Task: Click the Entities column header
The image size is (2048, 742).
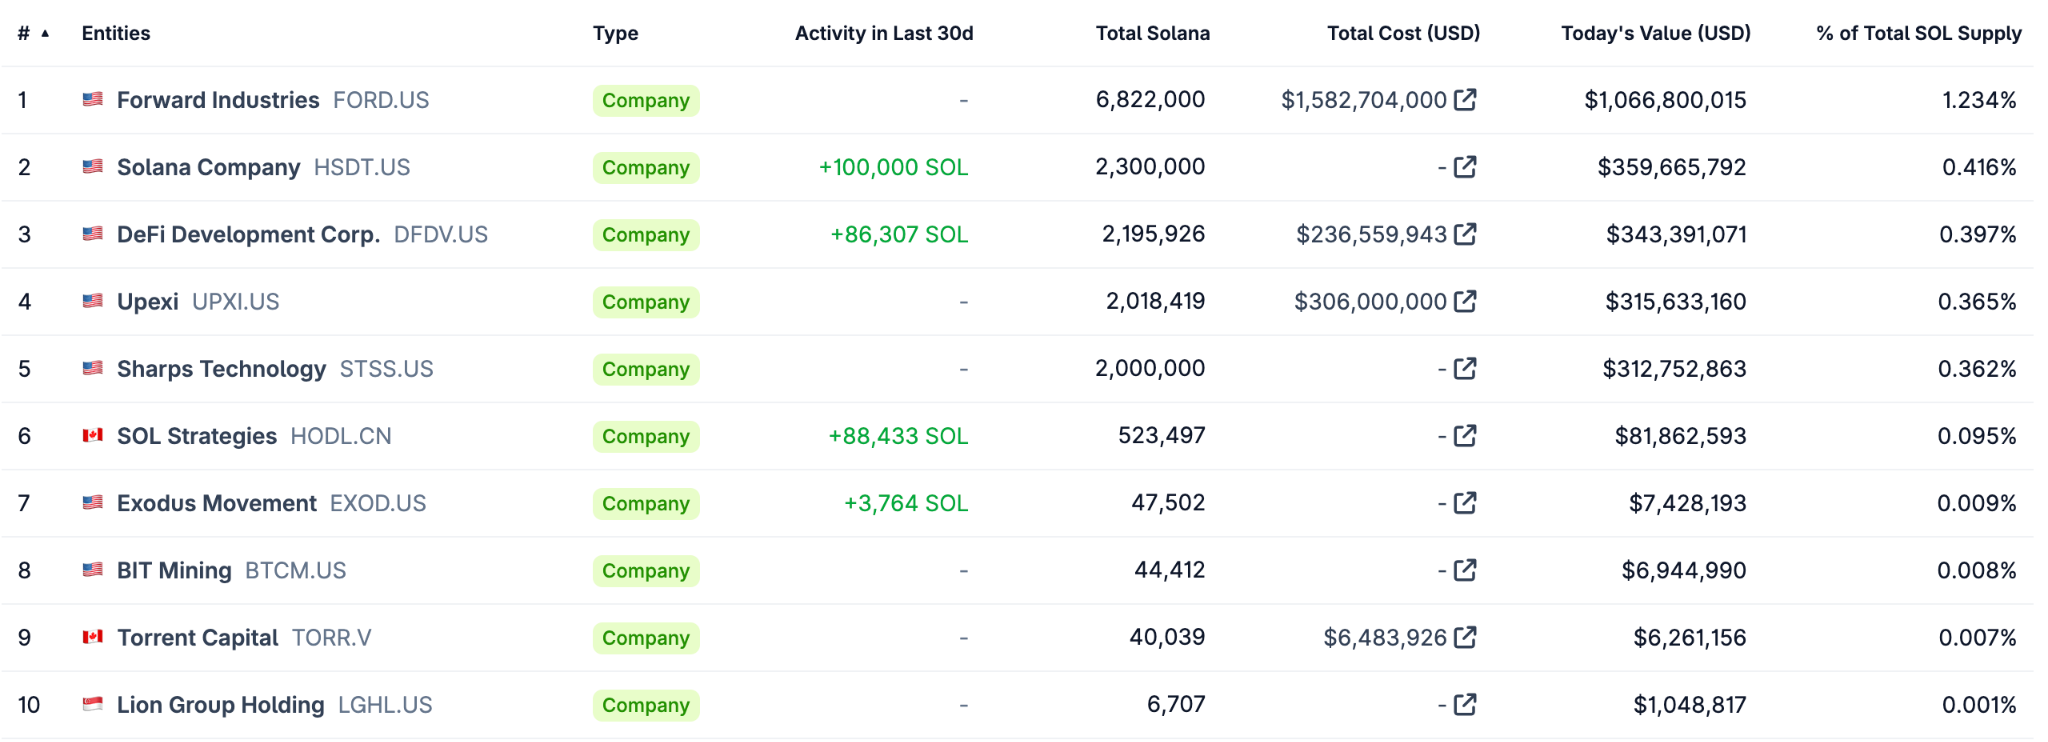Action: (116, 33)
